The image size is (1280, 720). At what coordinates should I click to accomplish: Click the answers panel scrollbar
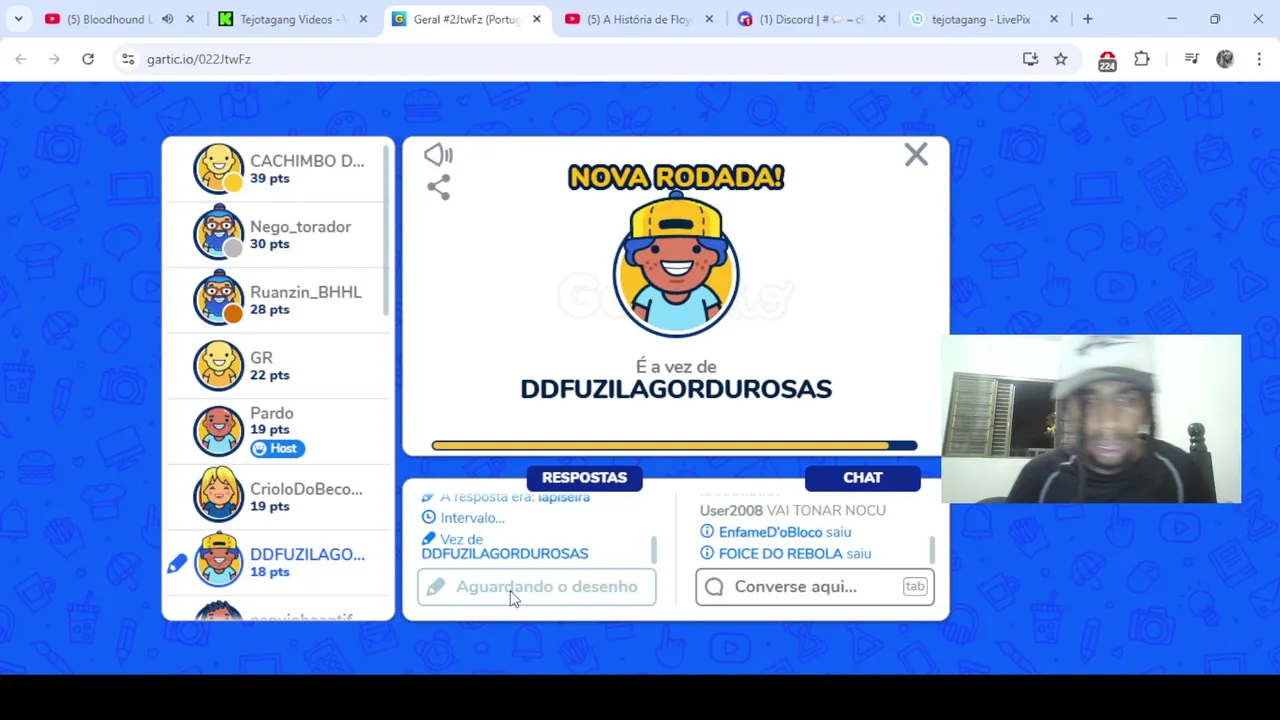(x=654, y=549)
